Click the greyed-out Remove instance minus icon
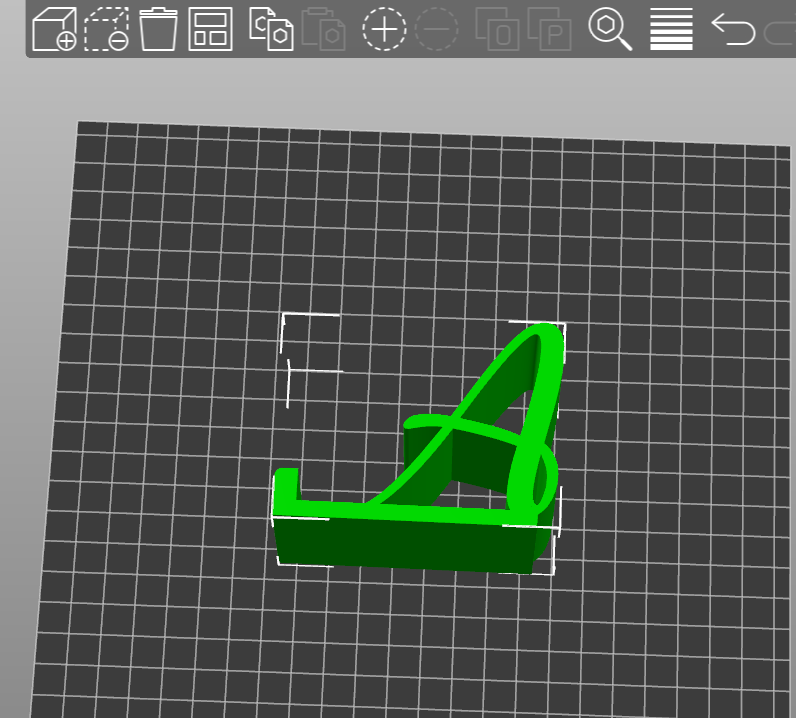 pyautogui.click(x=437, y=29)
